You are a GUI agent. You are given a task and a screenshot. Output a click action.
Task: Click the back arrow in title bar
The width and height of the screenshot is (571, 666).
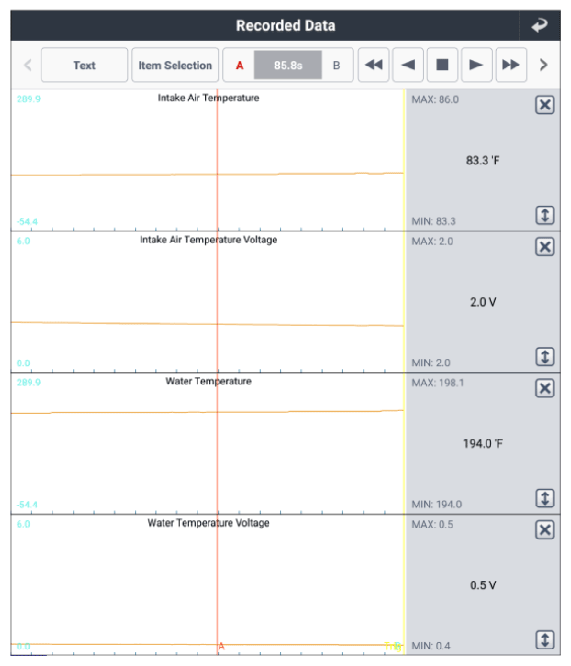tap(540, 25)
